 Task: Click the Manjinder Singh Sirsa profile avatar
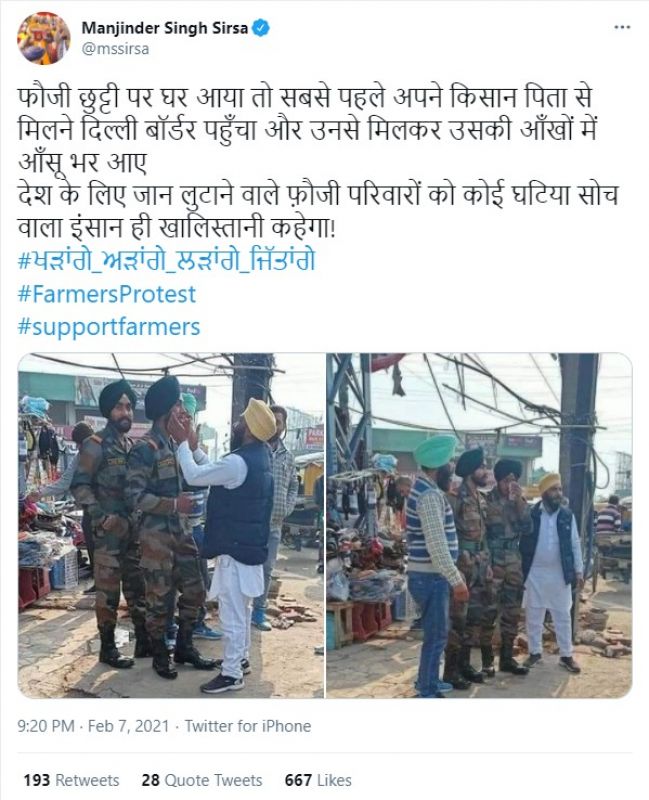coord(43,38)
